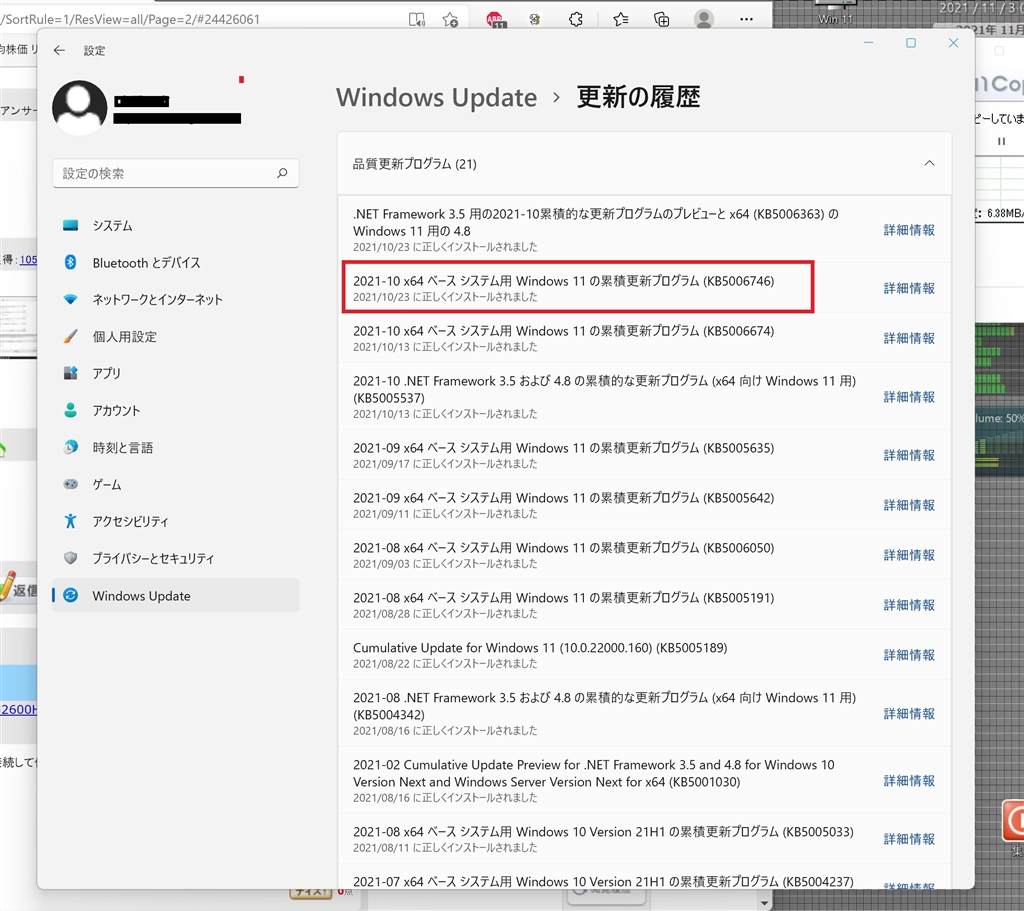Click the accessibility figure icon
Image resolution: width=1024 pixels, height=911 pixels.
point(71,521)
